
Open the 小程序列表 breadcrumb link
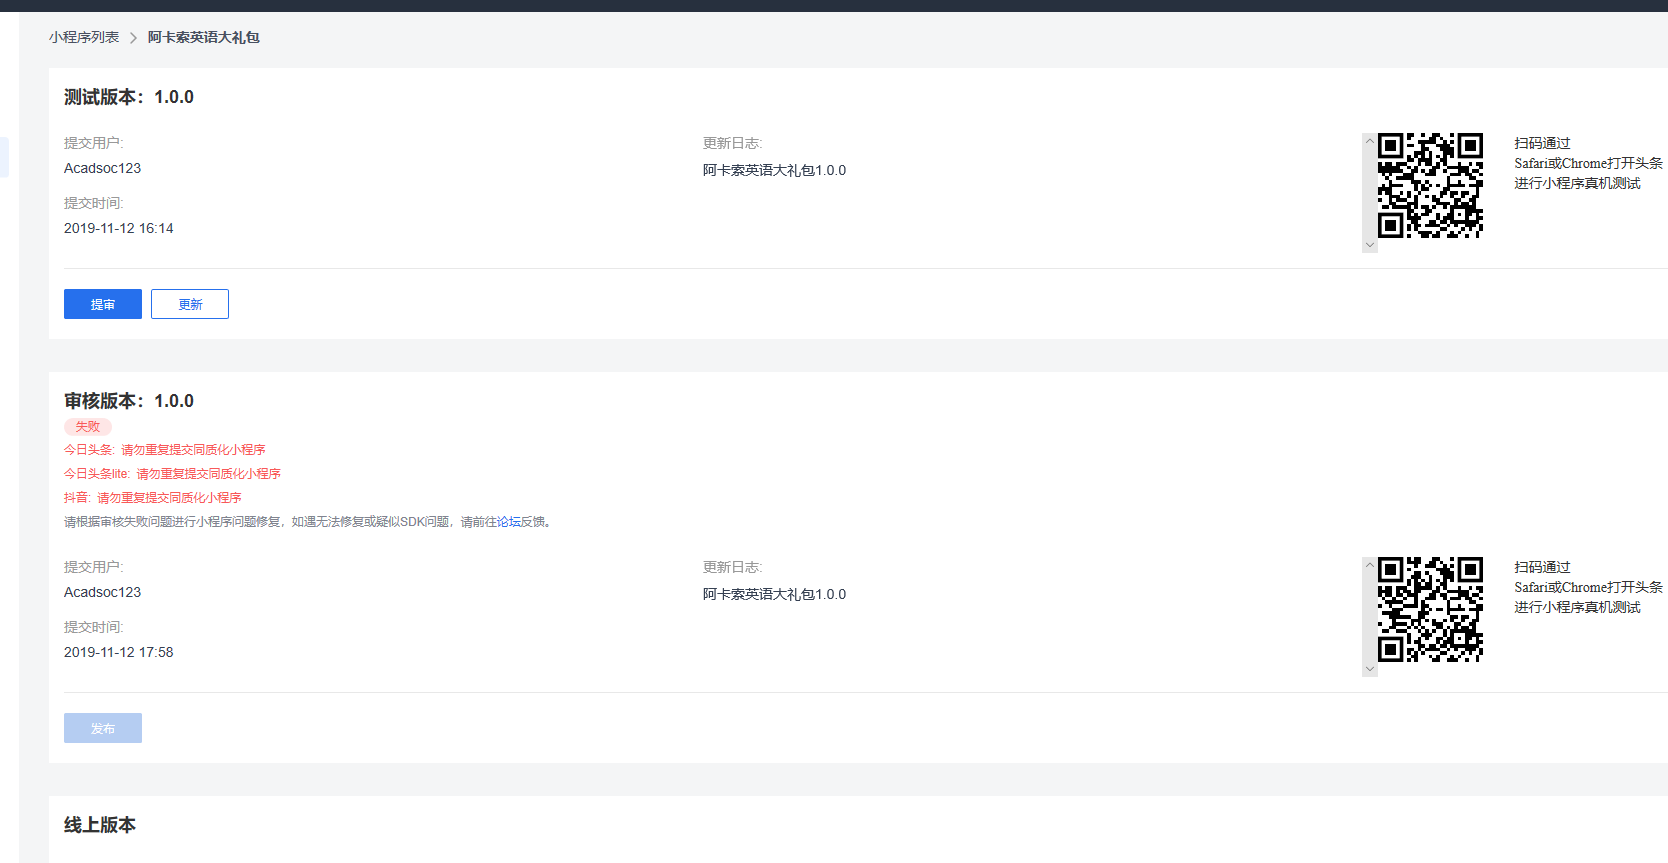84,37
